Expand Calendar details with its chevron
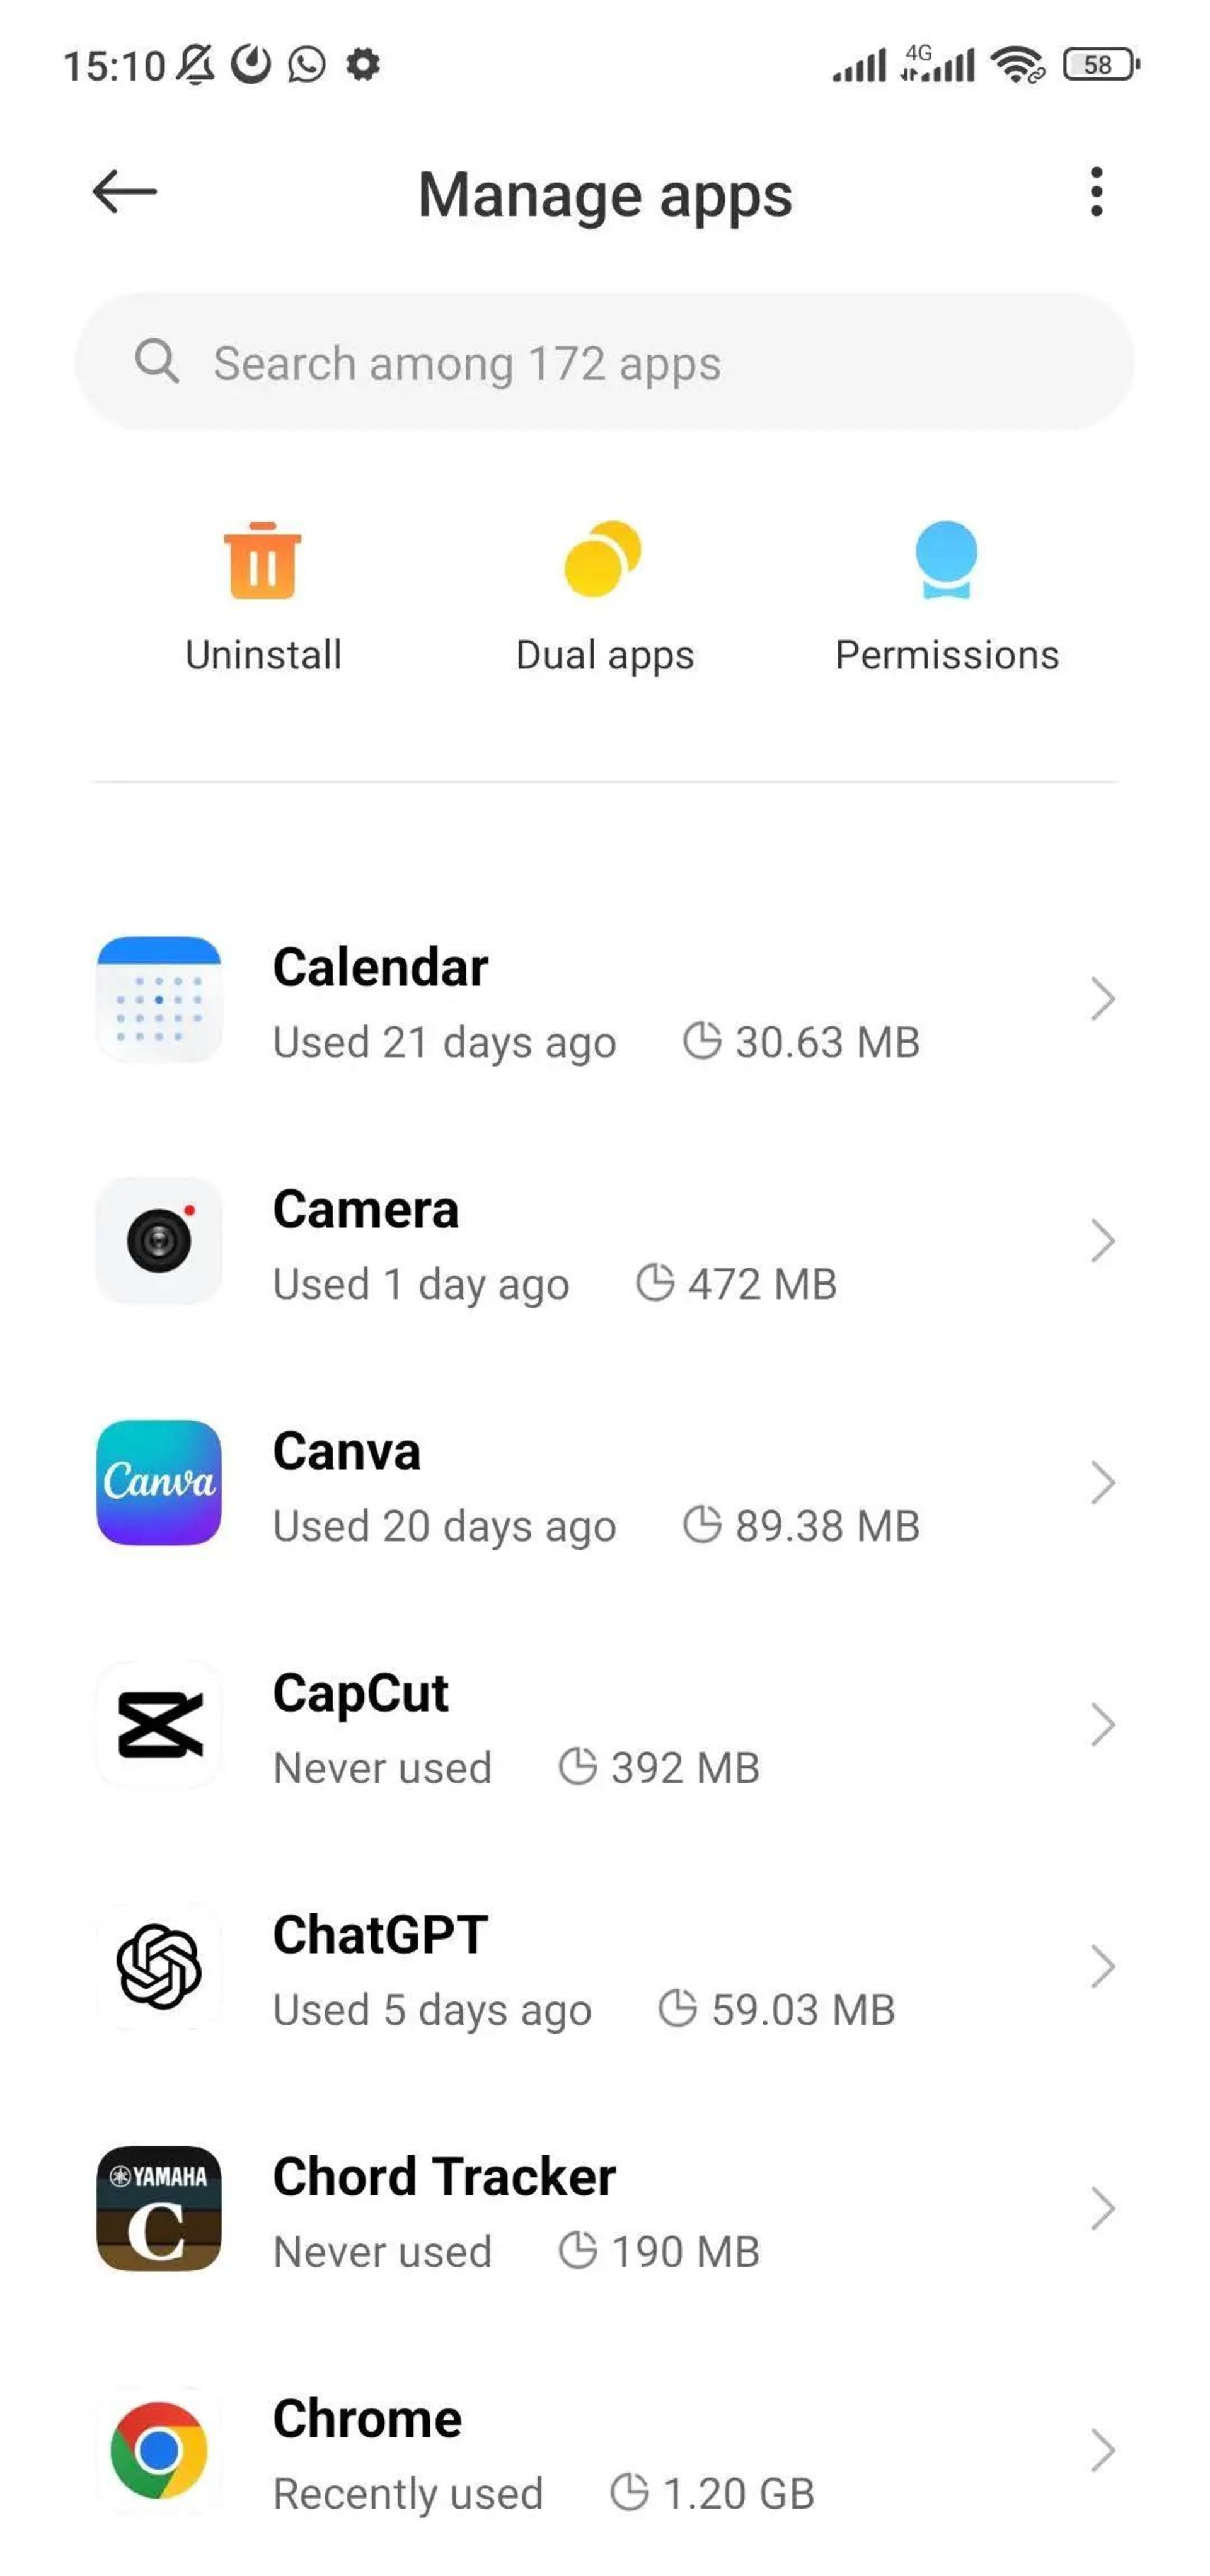 (1102, 998)
